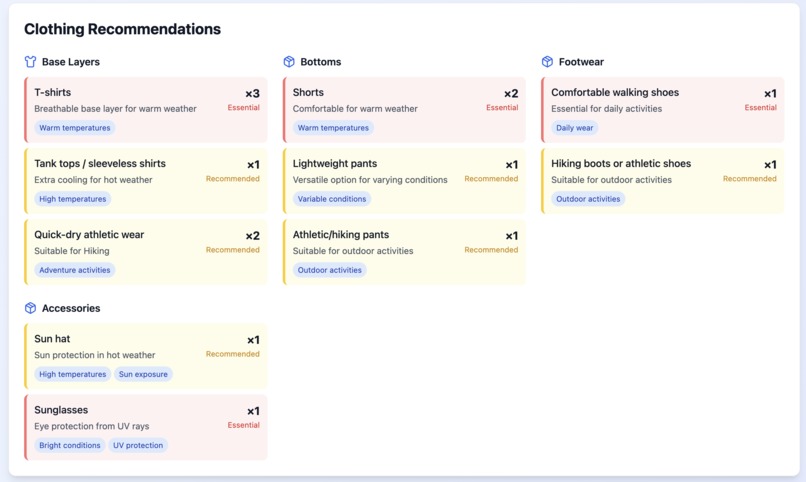806x482 pixels.
Task: Click High temperatures tag under Sun hat
Action: [x=72, y=374]
